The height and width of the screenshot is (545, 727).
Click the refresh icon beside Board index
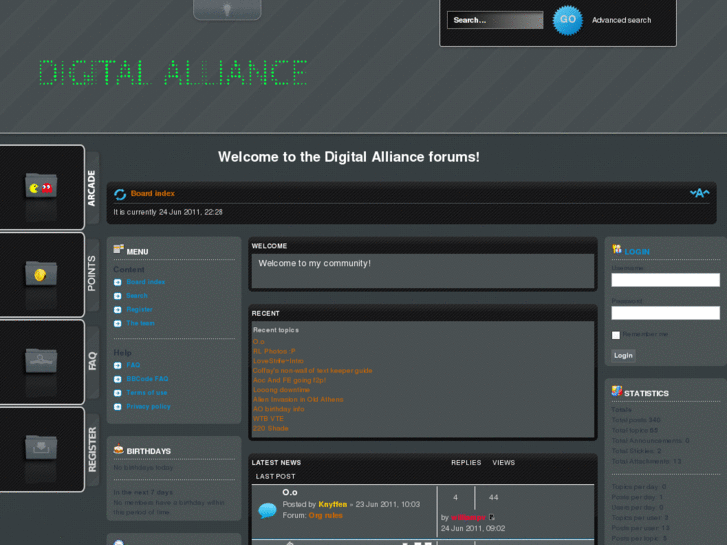pyautogui.click(x=120, y=194)
